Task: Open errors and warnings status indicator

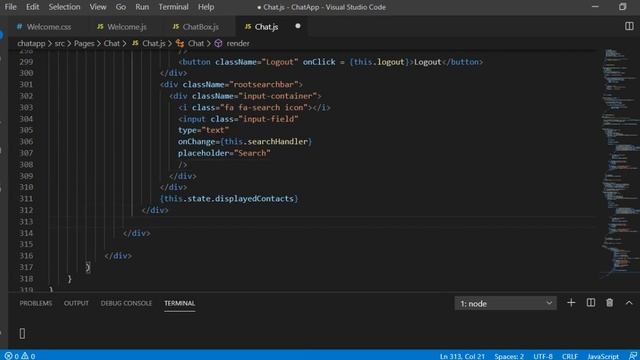Action: tap(20, 356)
